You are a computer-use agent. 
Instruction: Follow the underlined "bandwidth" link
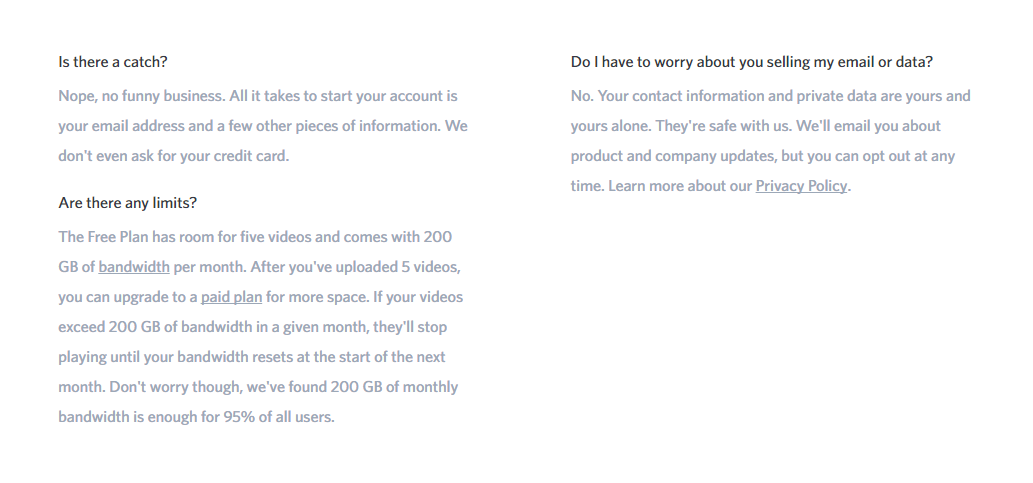134,268
